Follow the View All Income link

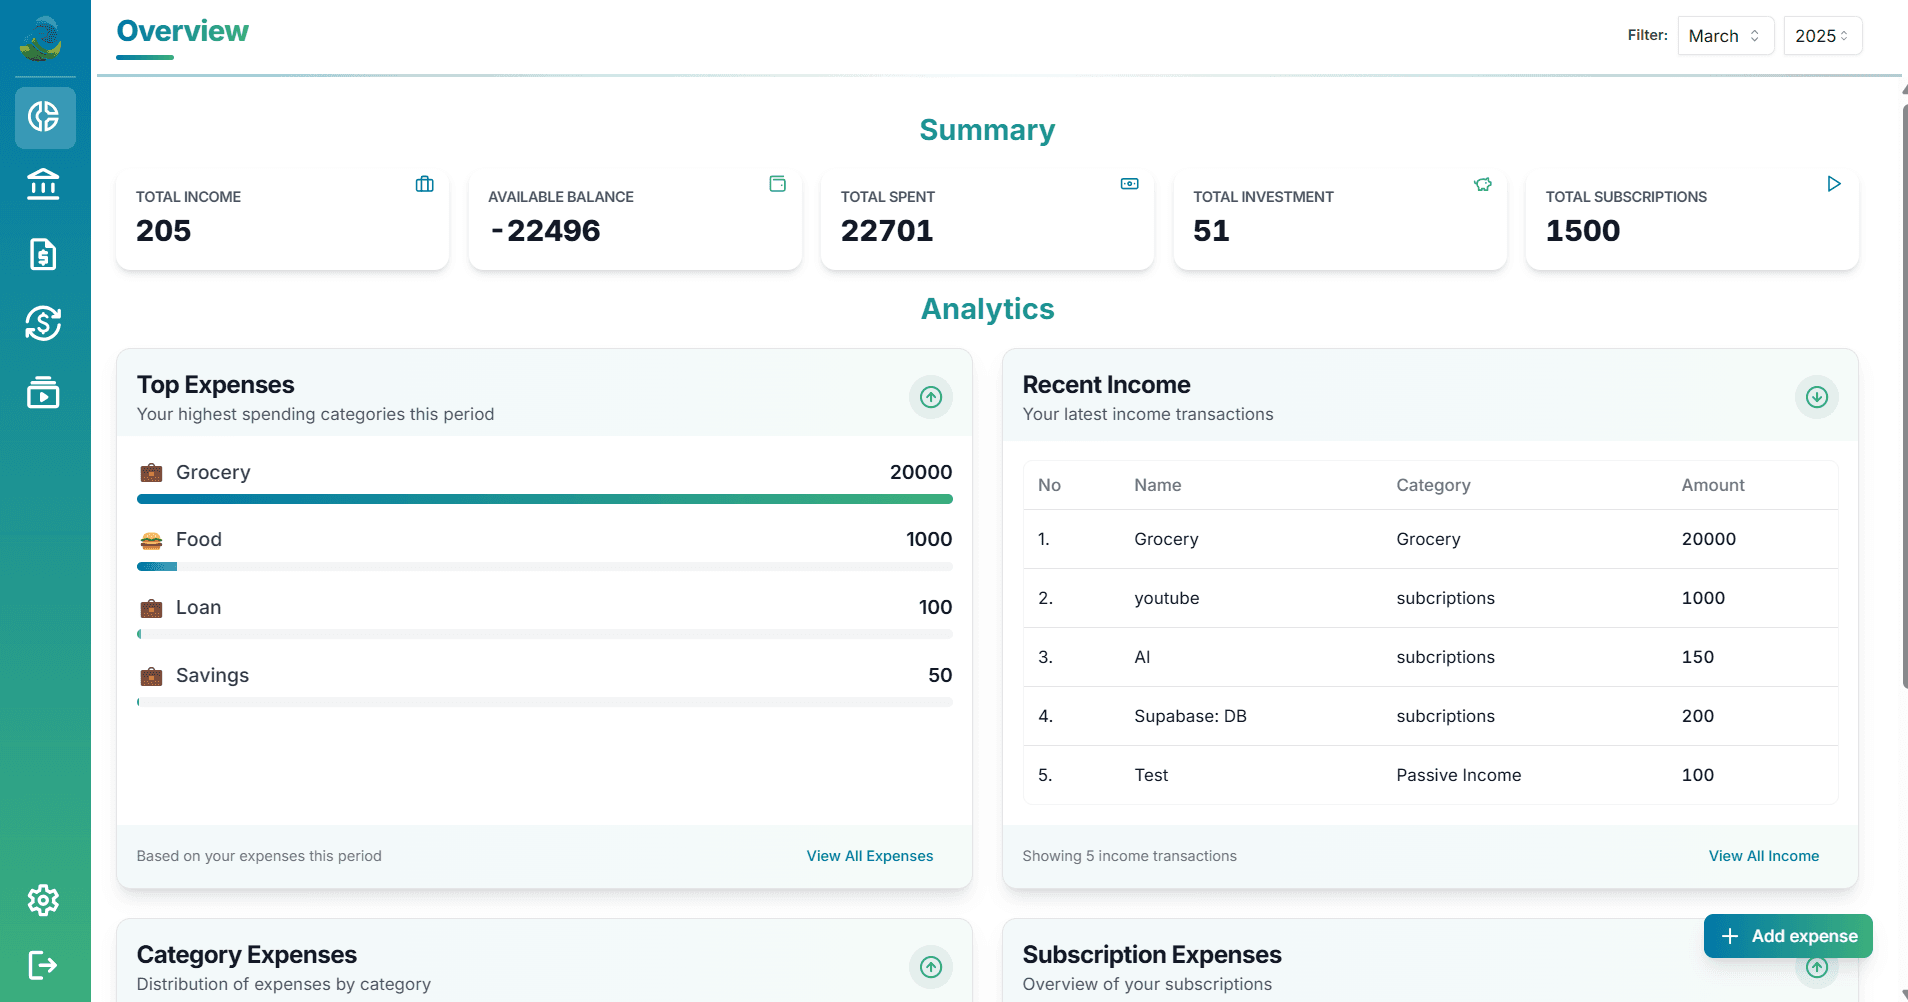tap(1763, 856)
